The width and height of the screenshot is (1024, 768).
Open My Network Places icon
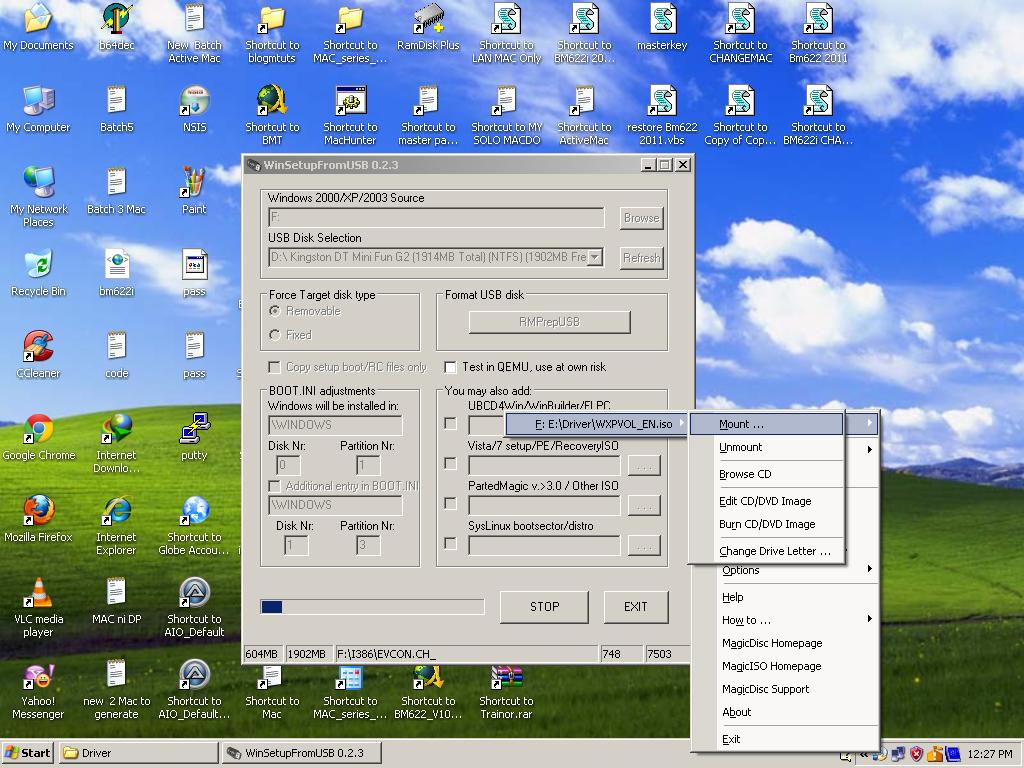[38, 197]
